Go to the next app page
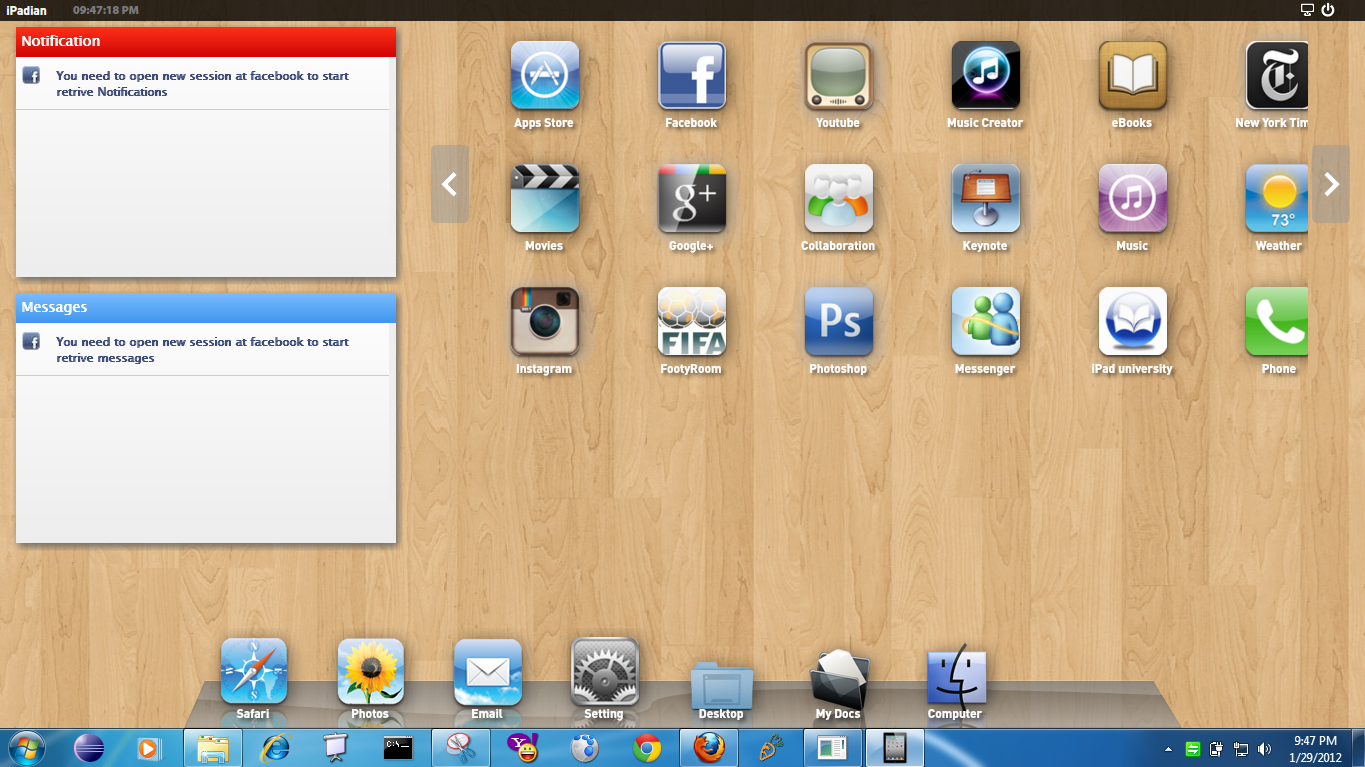This screenshot has width=1365, height=767. pos(1331,184)
